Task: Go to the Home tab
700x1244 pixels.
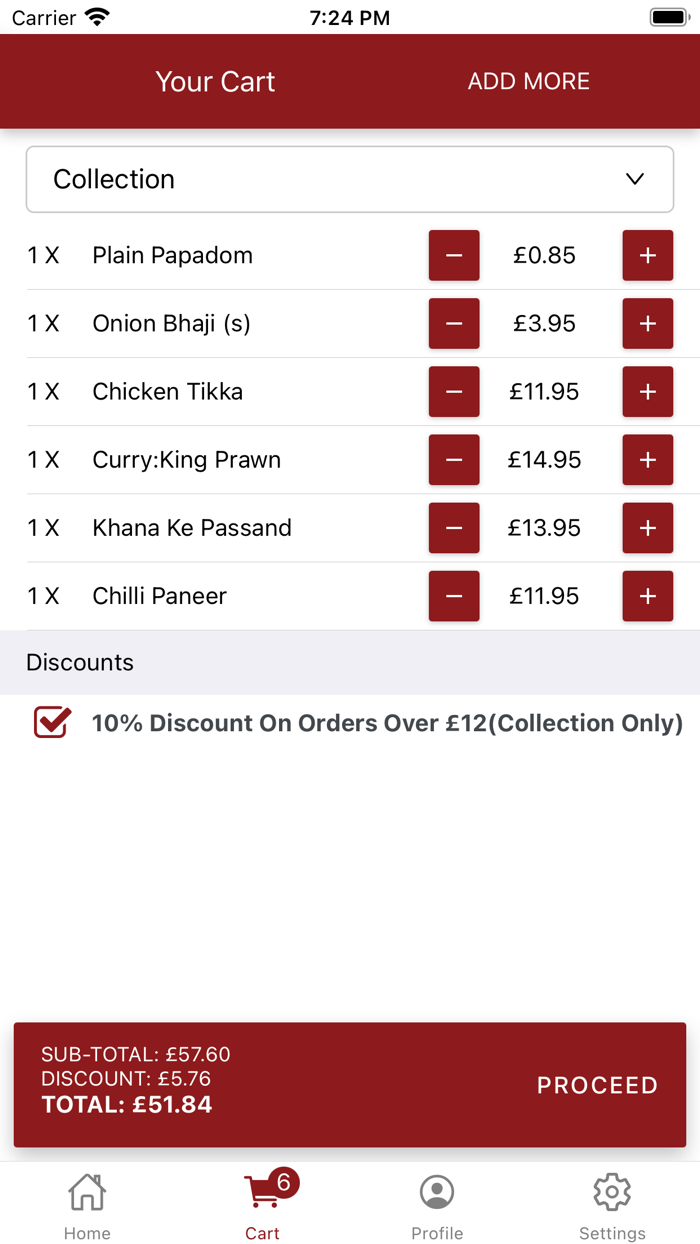Action: coord(87,1204)
